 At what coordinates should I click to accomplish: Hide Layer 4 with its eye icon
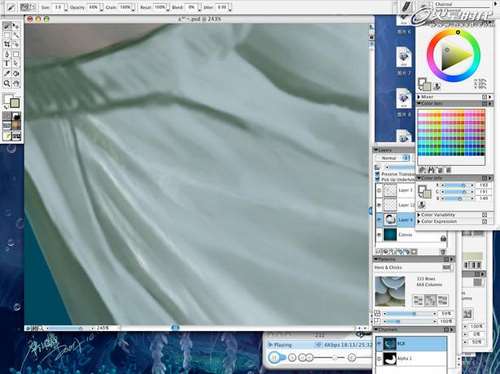pyautogui.click(x=379, y=220)
